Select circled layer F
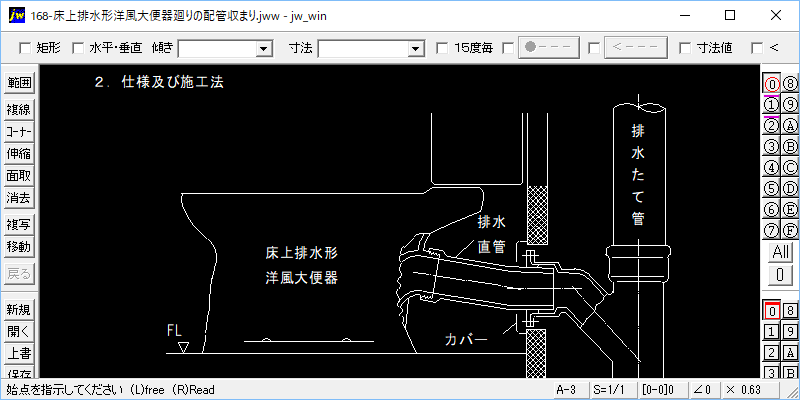800x400 pixels. [790, 230]
